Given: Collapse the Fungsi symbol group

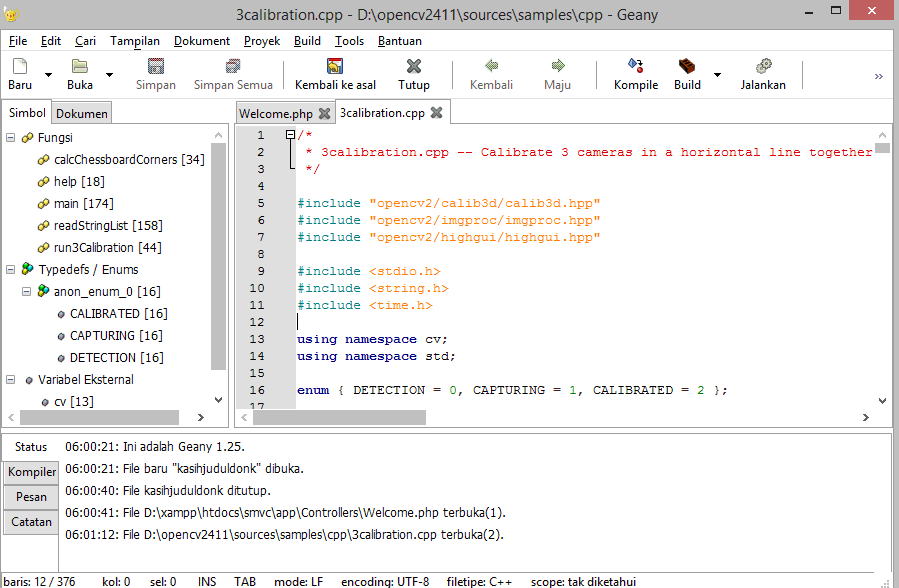Looking at the screenshot, I should pyautogui.click(x=10, y=137).
